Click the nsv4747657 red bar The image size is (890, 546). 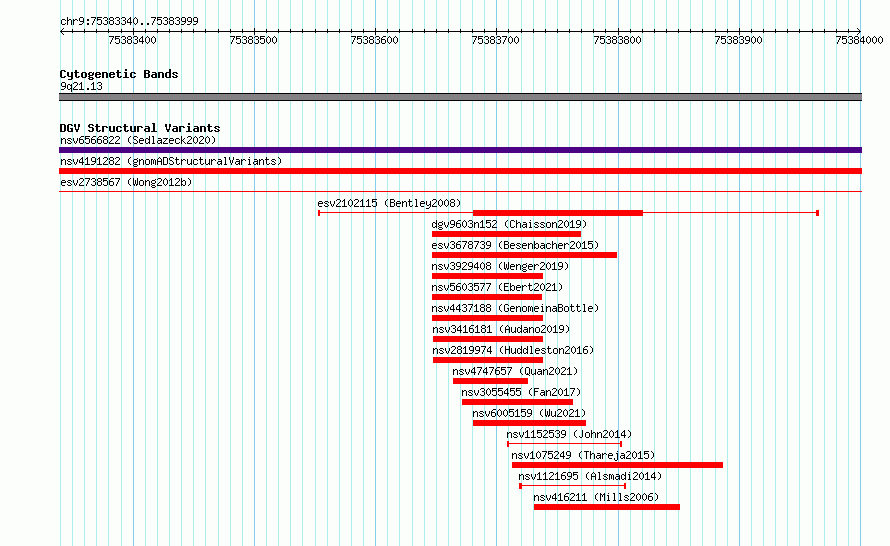[x=490, y=381]
